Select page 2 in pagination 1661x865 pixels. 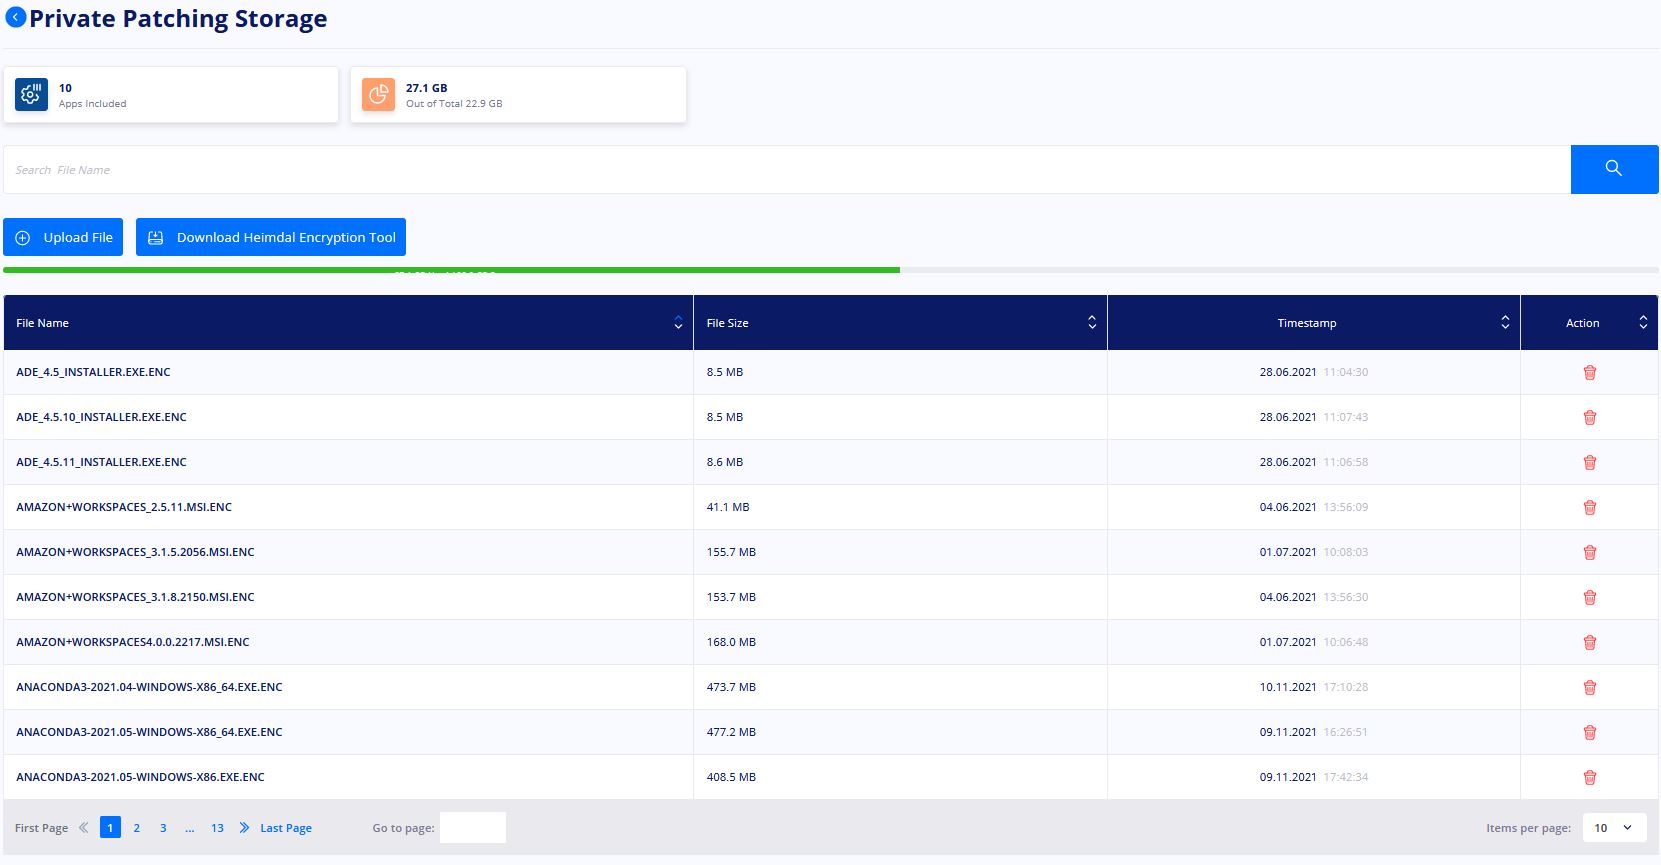pos(137,828)
